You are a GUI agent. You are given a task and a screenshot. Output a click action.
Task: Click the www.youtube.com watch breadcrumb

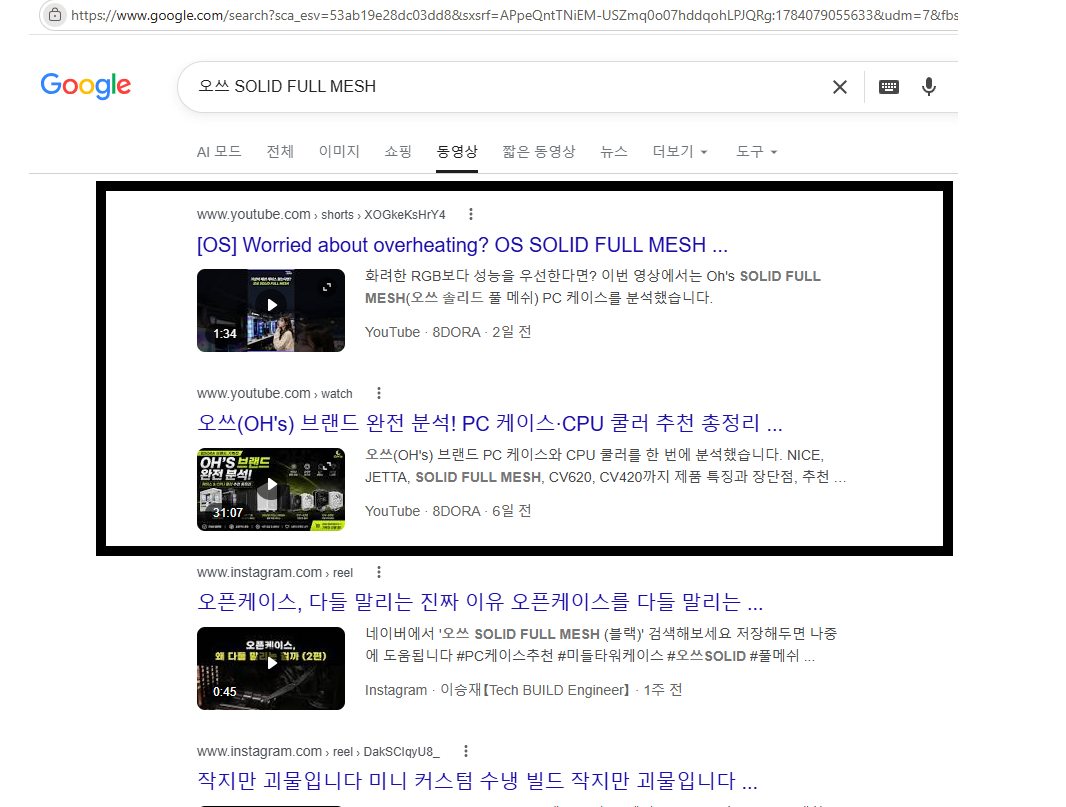275,394
